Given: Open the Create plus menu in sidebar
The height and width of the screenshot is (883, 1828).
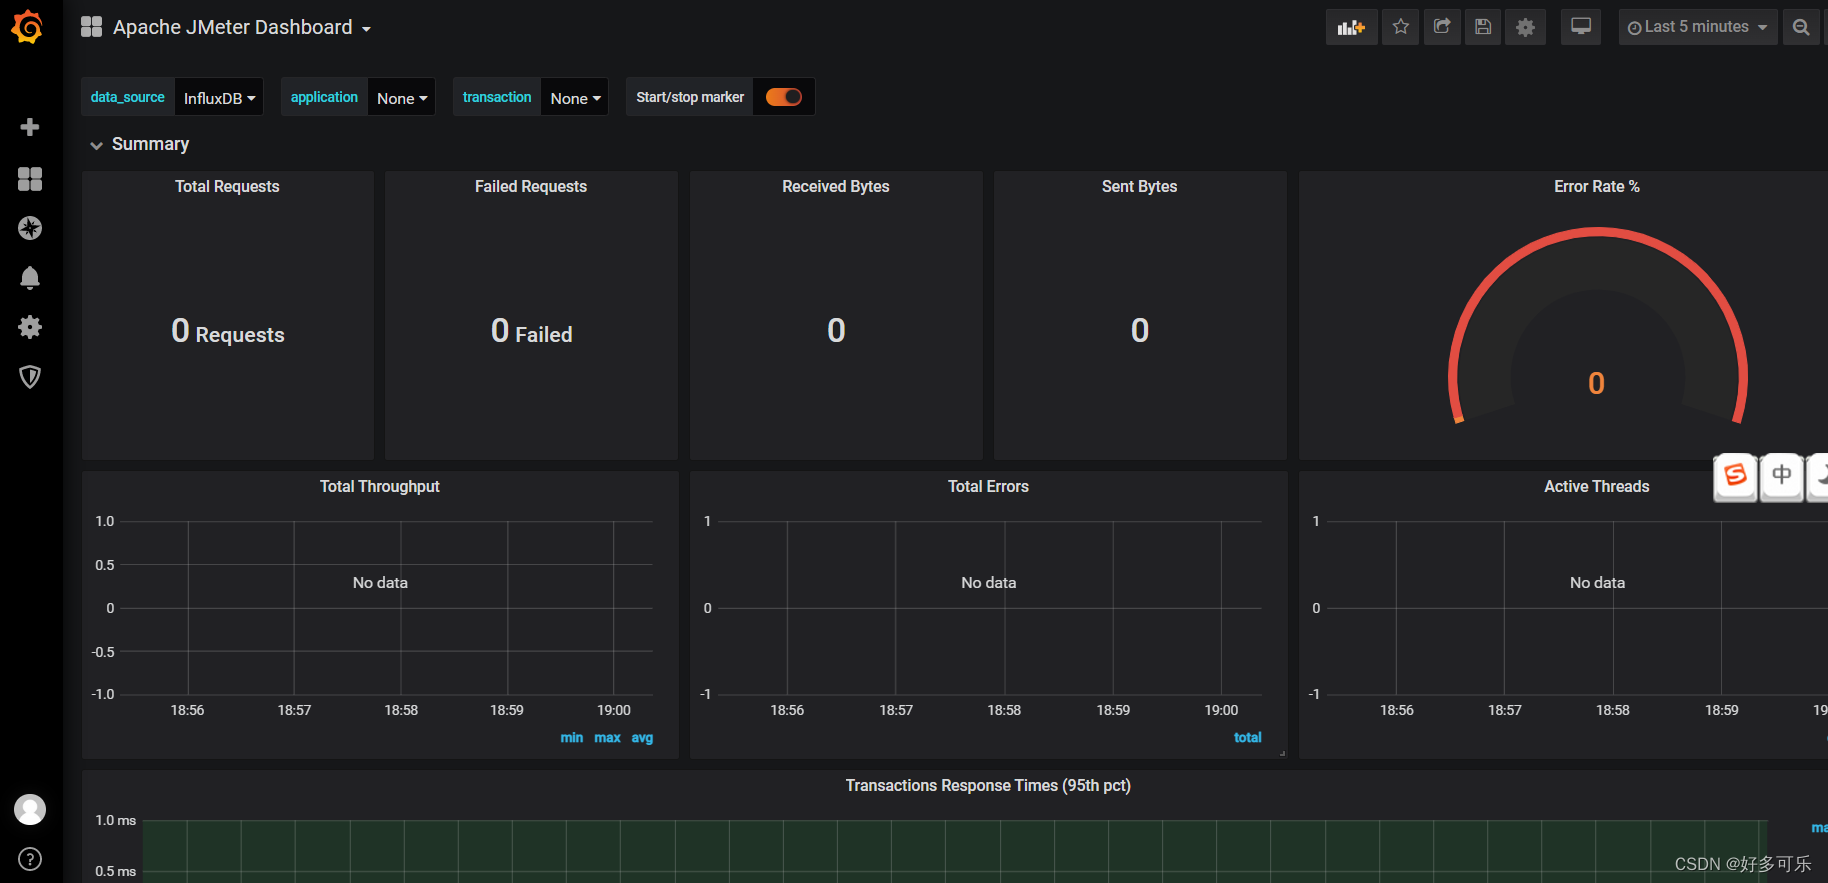Looking at the screenshot, I should pyautogui.click(x=30, y=127).
